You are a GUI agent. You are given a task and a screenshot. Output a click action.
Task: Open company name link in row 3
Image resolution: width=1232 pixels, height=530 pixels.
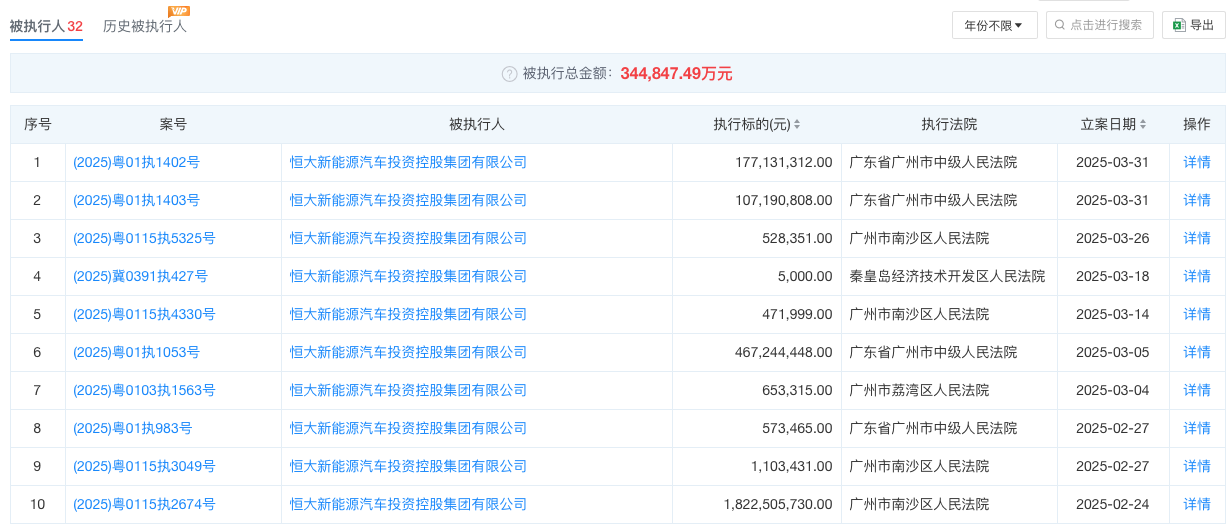[408, 238]
